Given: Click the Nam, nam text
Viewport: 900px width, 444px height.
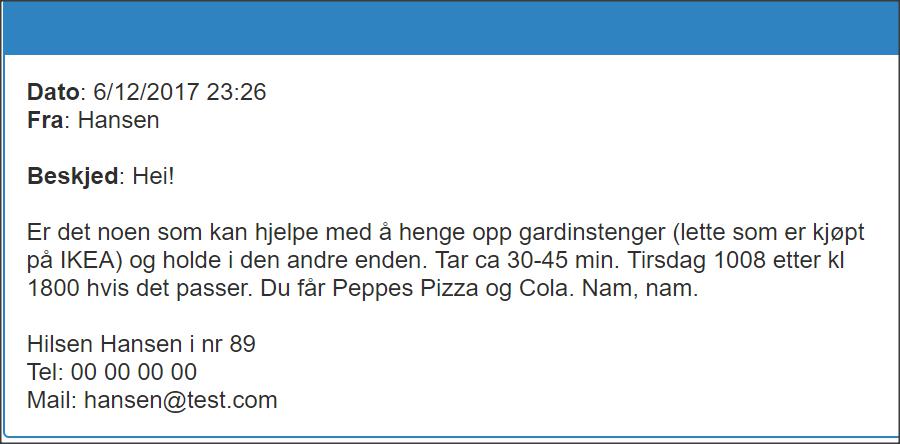Looking at the screenshot, I should (640, 289).
